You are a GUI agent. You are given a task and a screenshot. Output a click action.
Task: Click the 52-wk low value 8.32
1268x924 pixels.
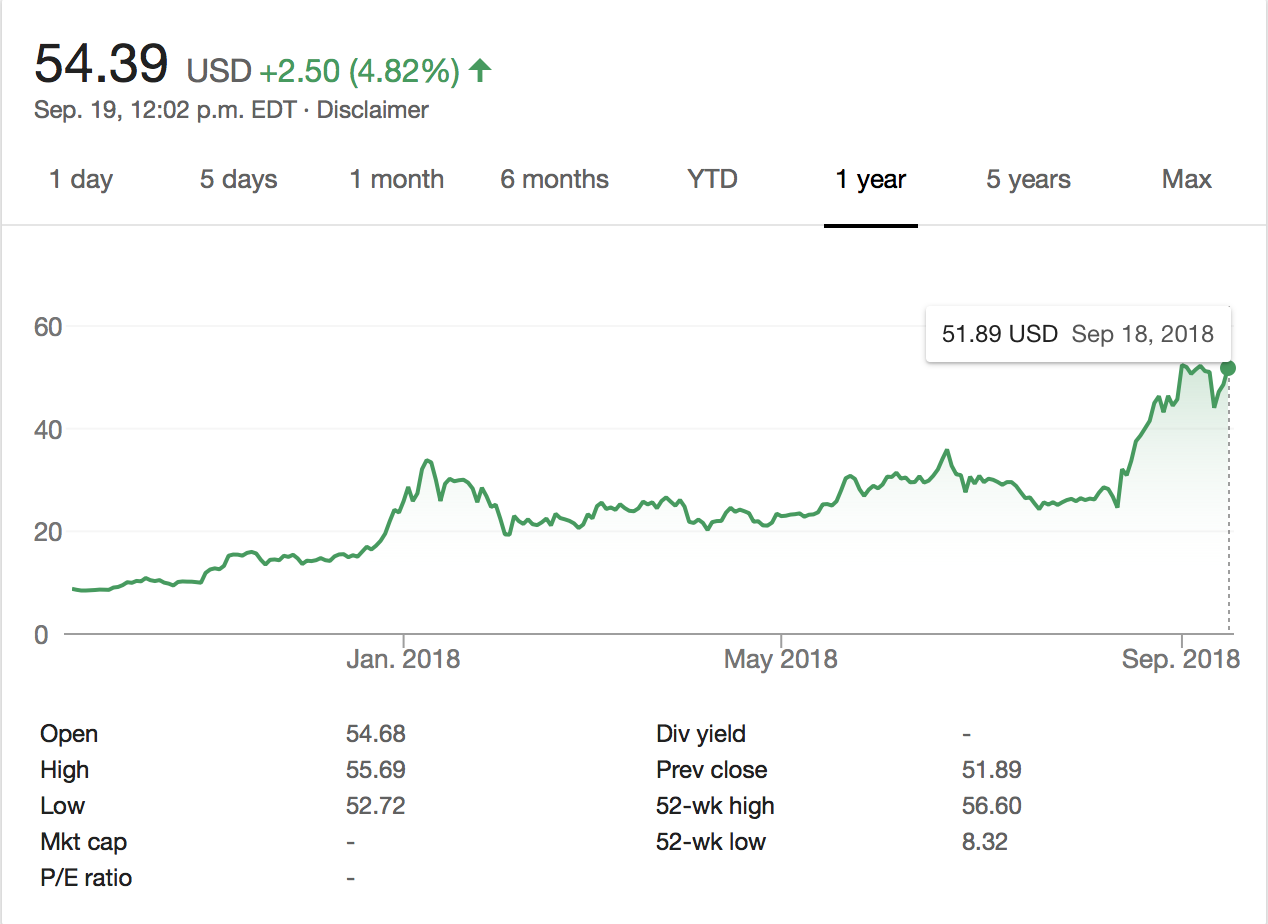(x=984, y=842)
